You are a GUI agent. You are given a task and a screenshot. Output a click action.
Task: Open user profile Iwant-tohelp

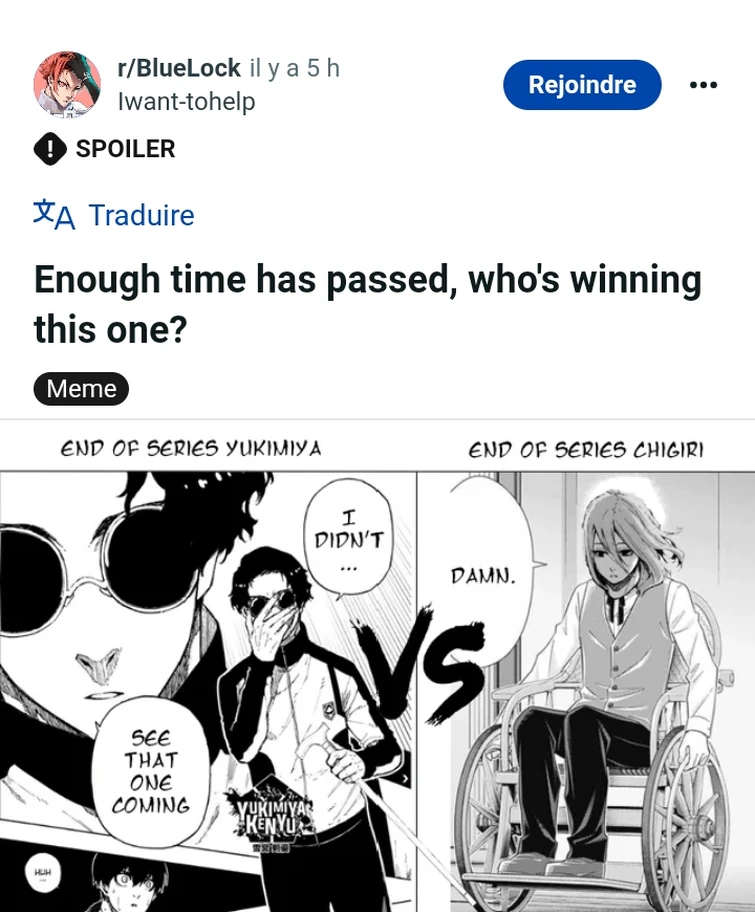187,102
